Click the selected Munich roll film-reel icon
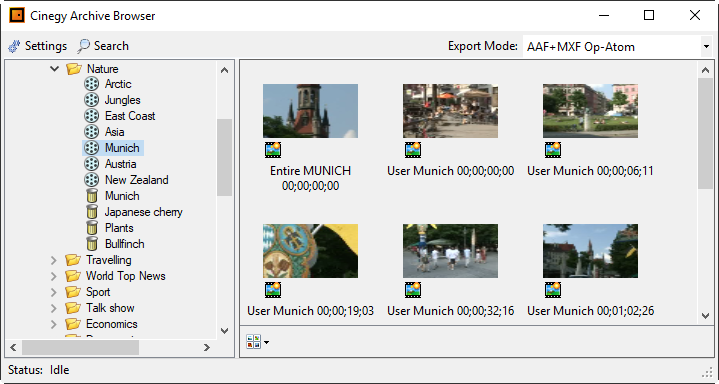Image resolution: width=719 pixels, height=384 pixels. click(92, 148)
